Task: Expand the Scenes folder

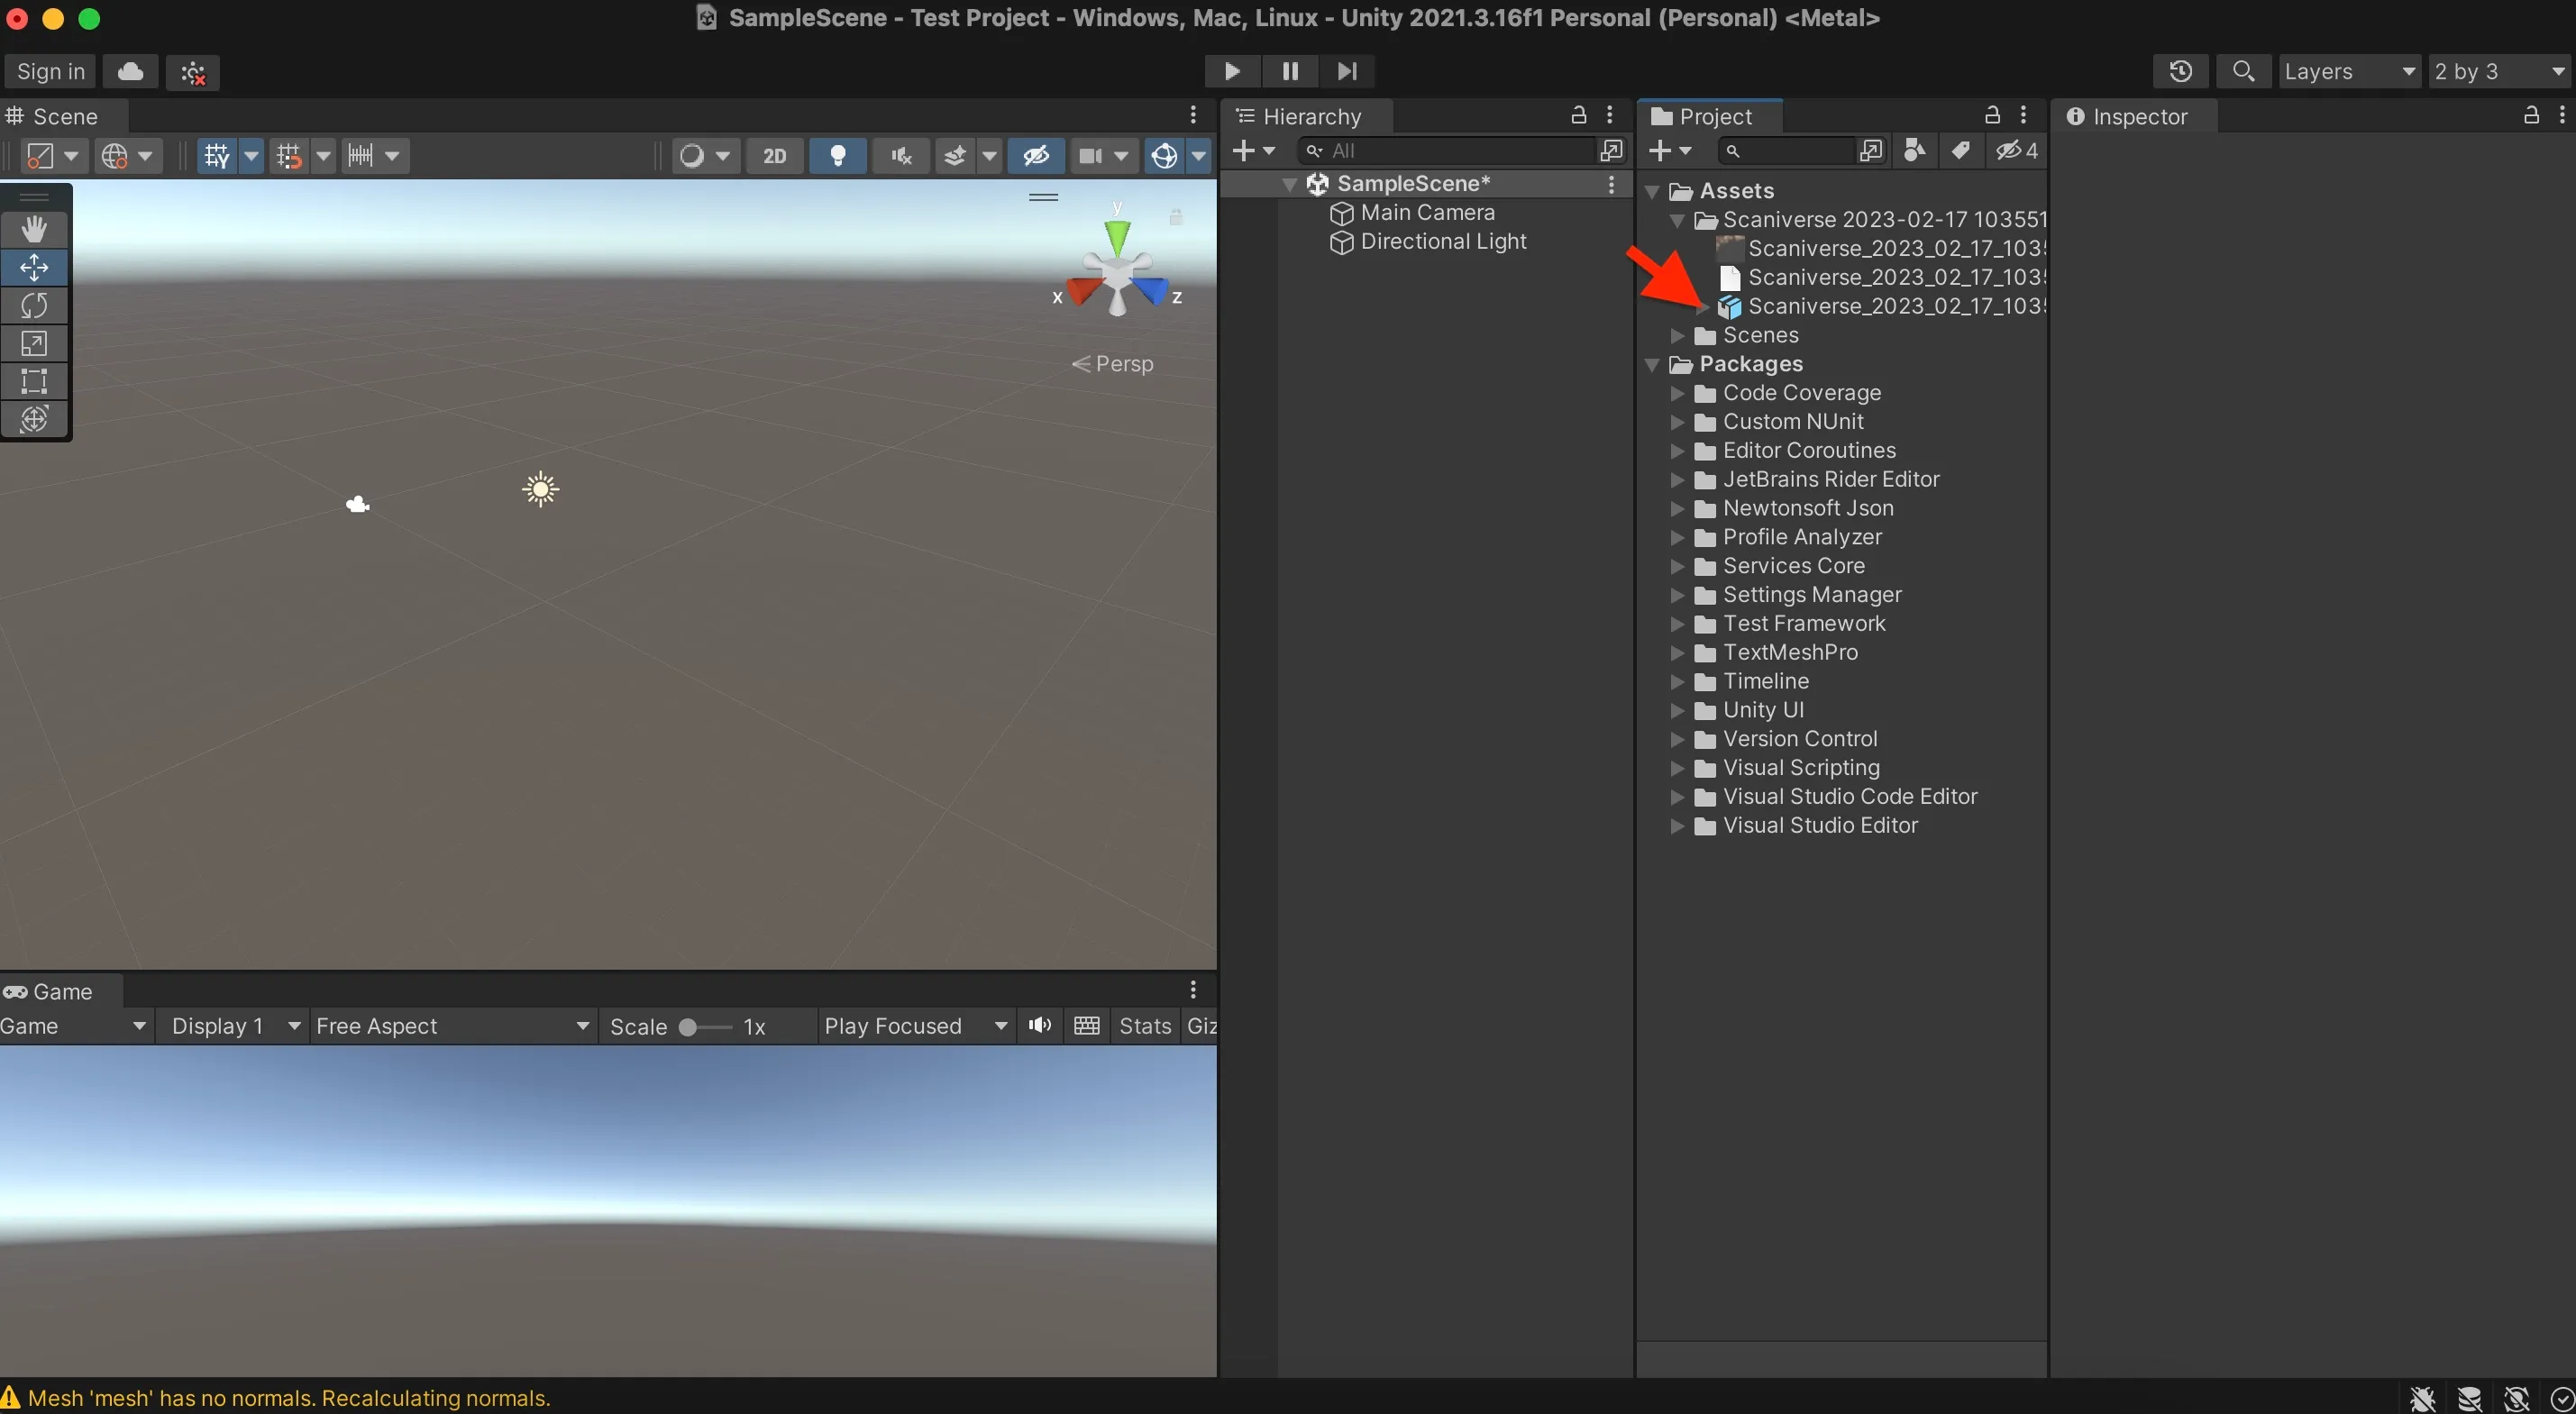Action: coord(1677,335)
